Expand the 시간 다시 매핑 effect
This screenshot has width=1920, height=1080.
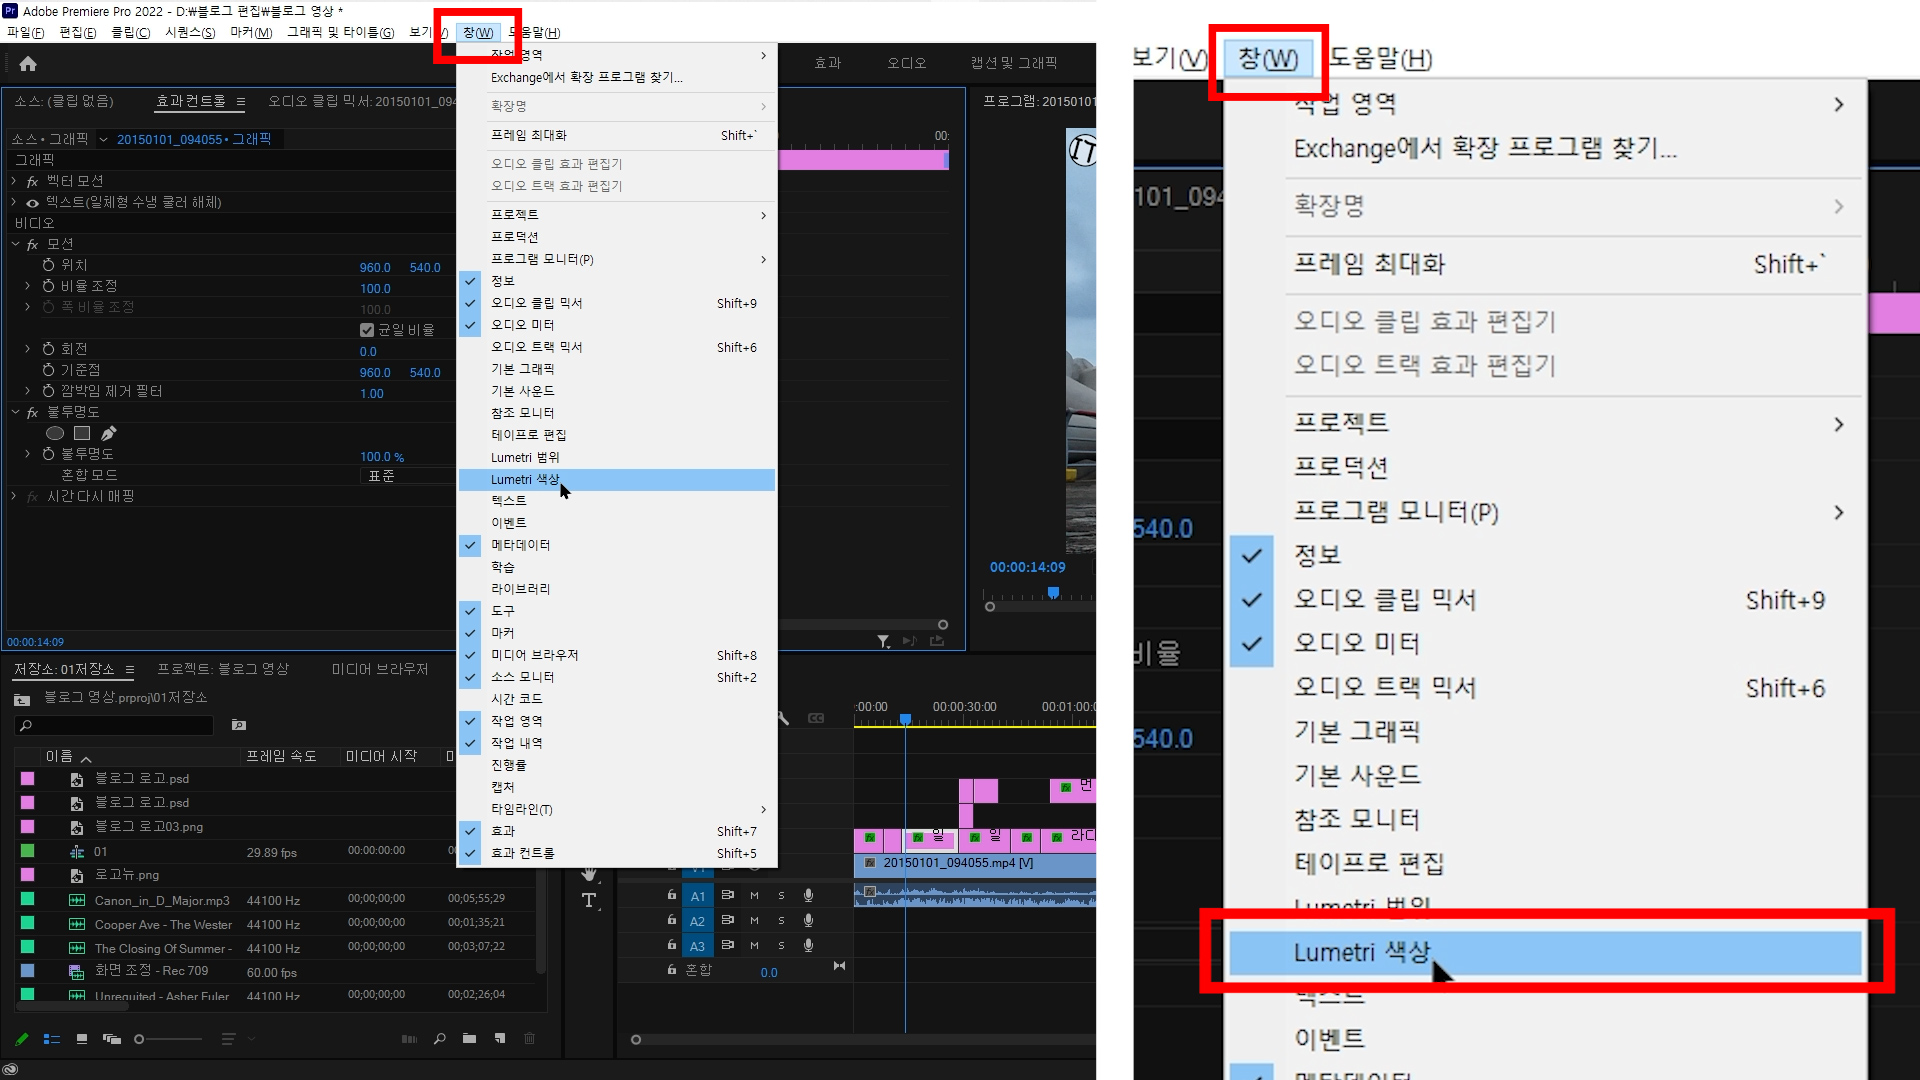14,496
